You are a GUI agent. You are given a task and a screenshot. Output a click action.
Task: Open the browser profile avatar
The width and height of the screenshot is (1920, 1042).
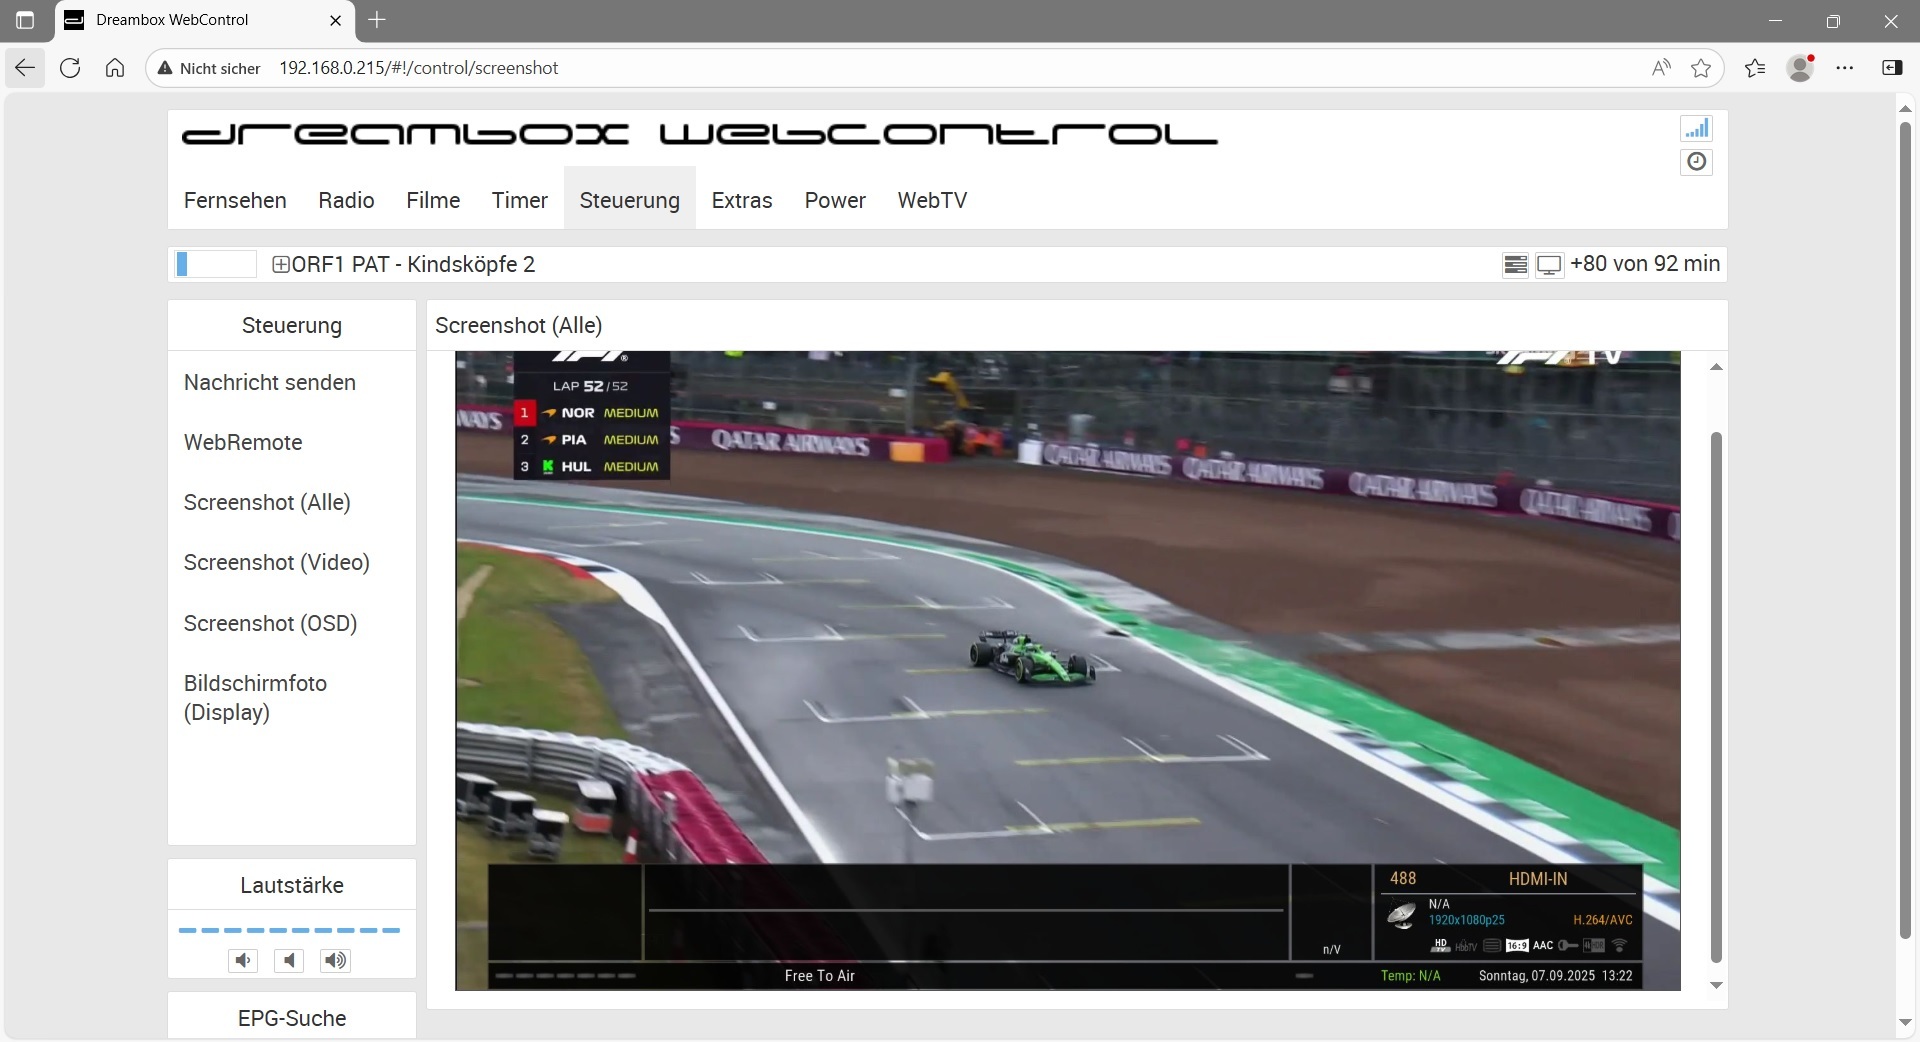tap(1800, 68)
